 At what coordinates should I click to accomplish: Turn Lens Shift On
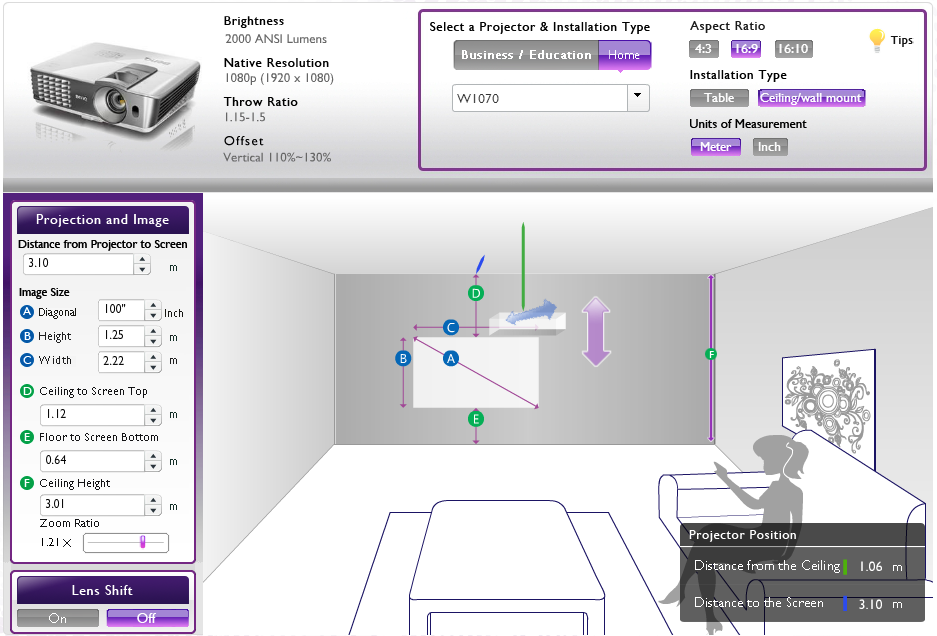tap(58, 618)
